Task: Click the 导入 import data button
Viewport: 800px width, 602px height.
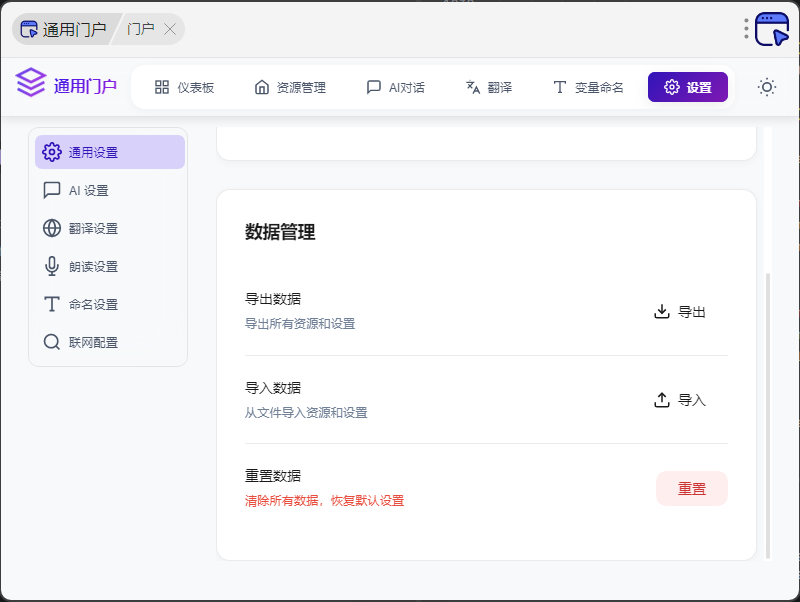Action: (x=680, y=400)
